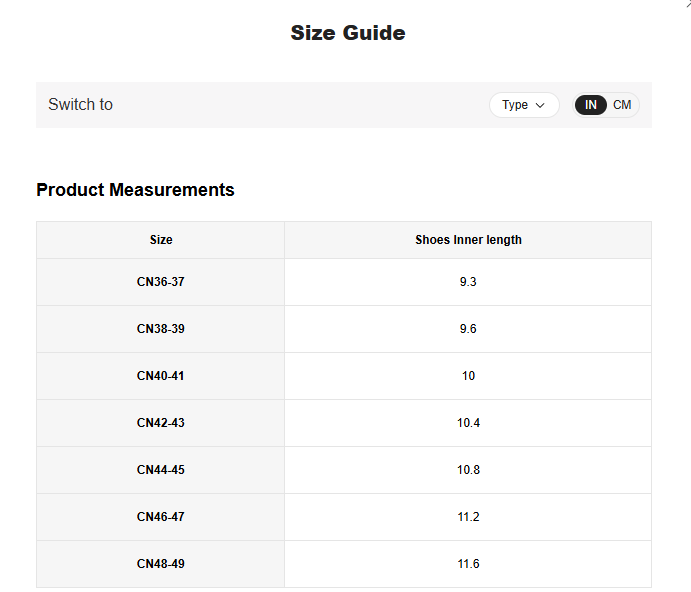Click the Size Guide title
Screen dimensions: 691x592
[x=347, y=33]
